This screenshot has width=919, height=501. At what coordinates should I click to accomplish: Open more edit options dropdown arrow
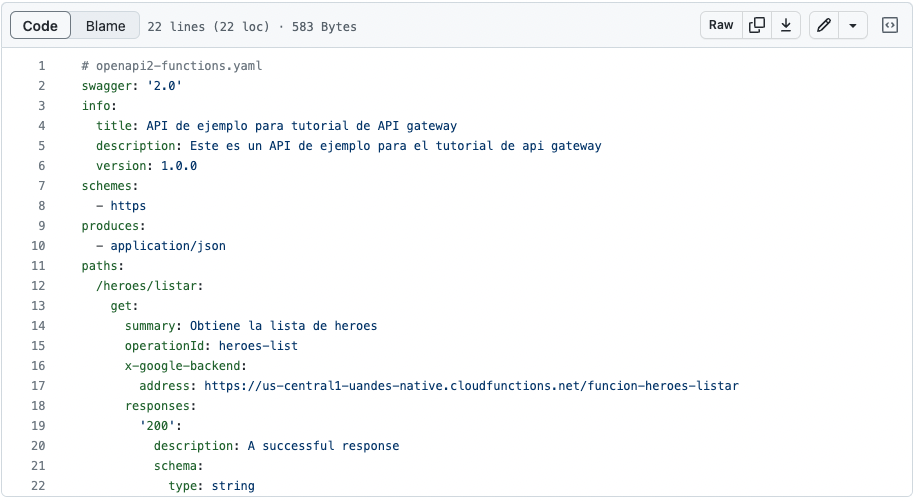pos(853,25)
